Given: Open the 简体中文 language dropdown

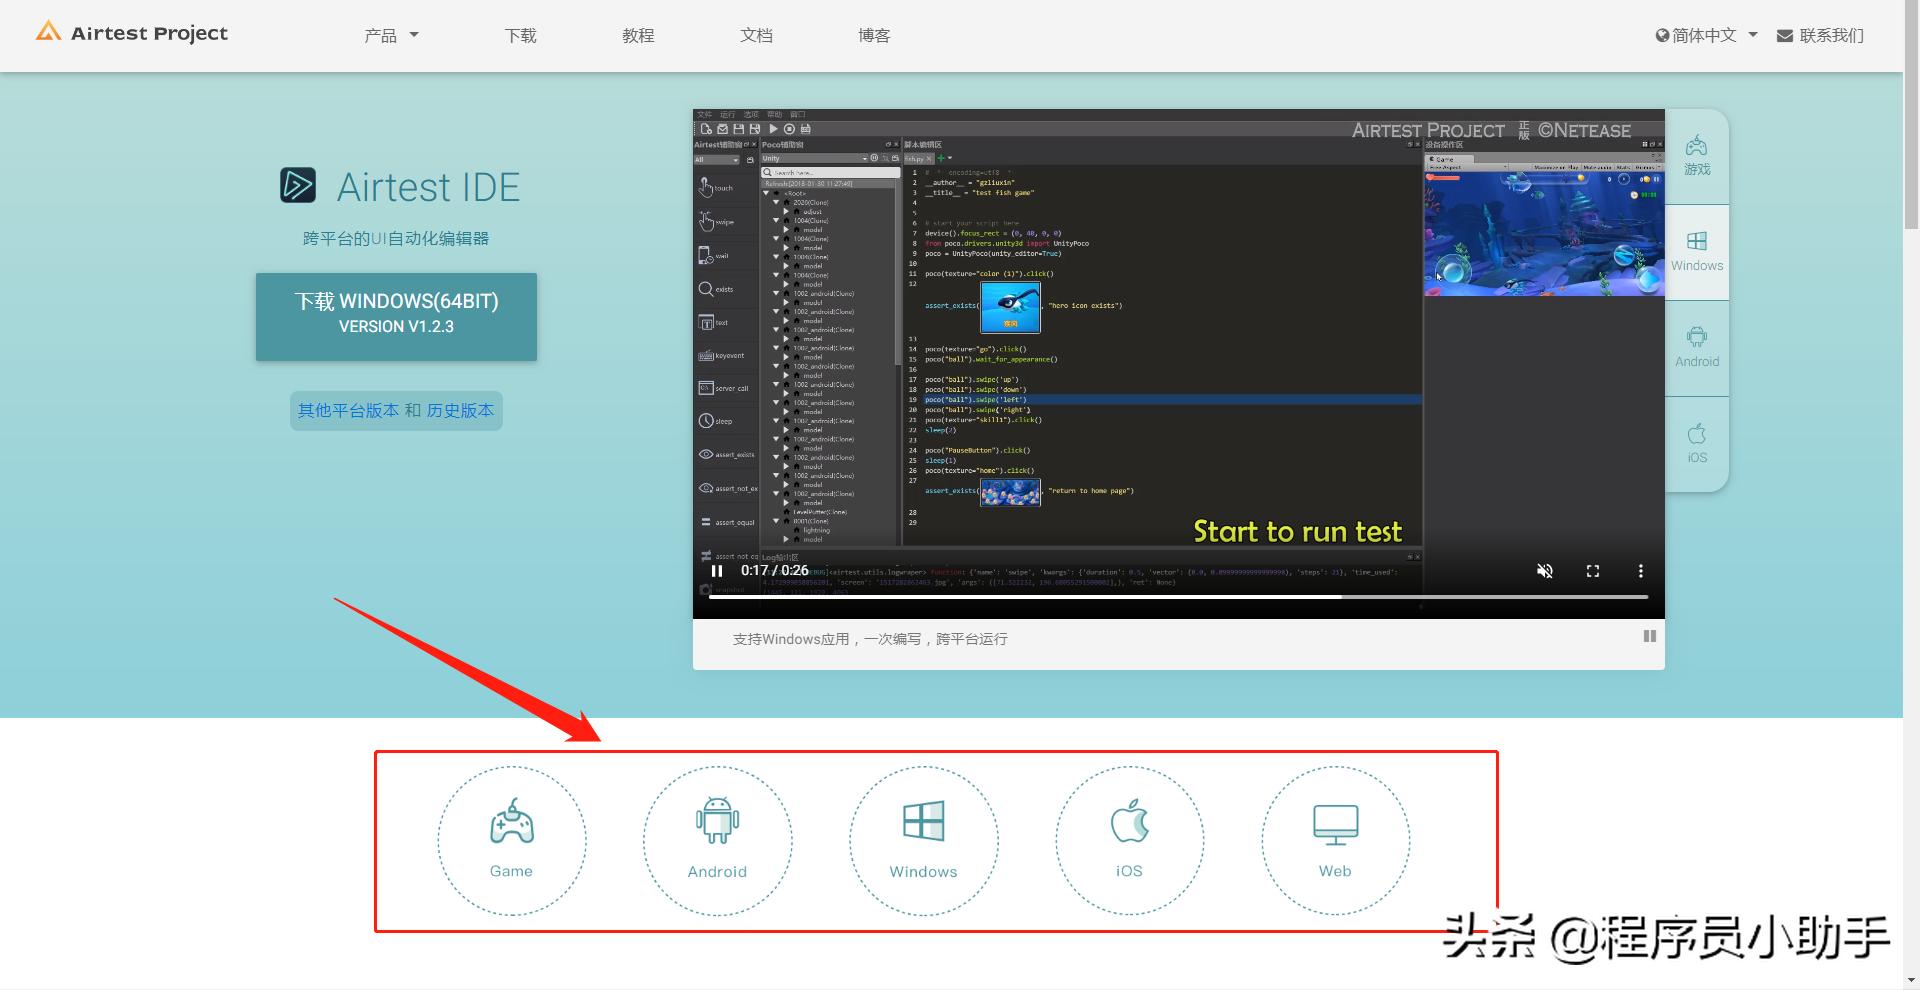Looking at the screenshot, I should coord(1706,36).
